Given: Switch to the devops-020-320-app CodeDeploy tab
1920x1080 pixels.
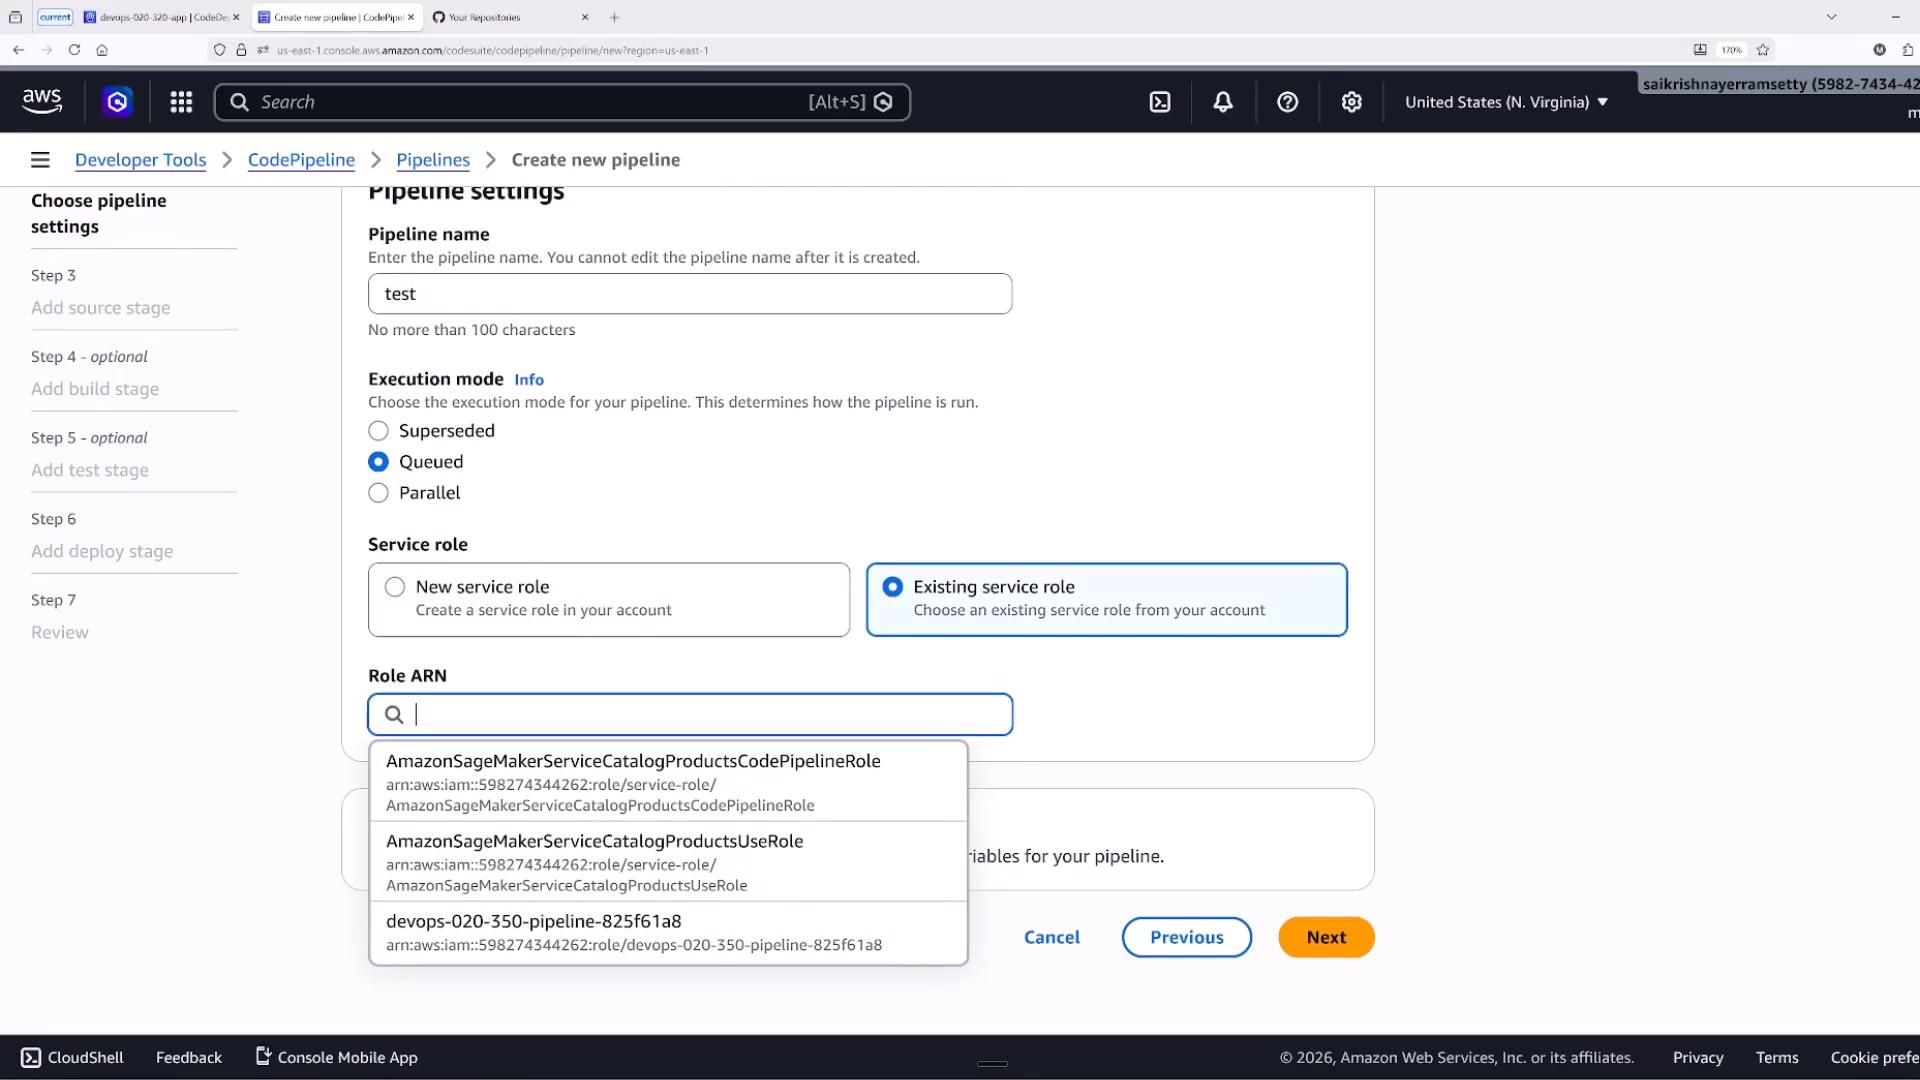Looking at the screenshot, I should coord(162,17).
